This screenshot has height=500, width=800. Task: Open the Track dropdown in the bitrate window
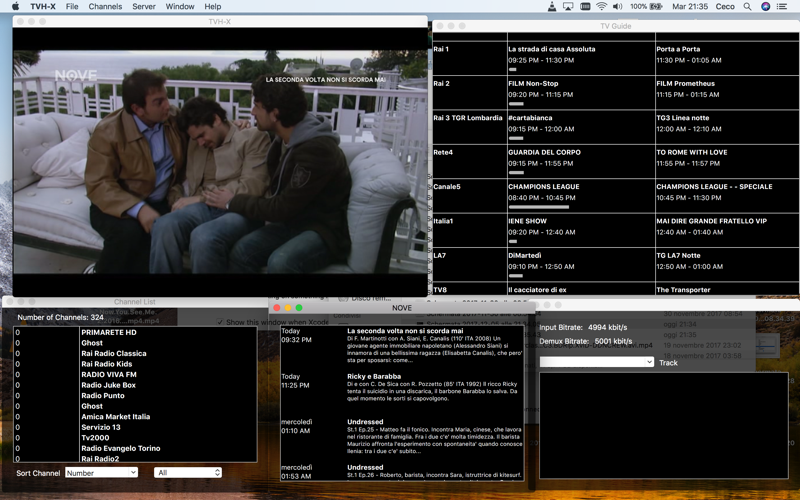pos(596,362)
